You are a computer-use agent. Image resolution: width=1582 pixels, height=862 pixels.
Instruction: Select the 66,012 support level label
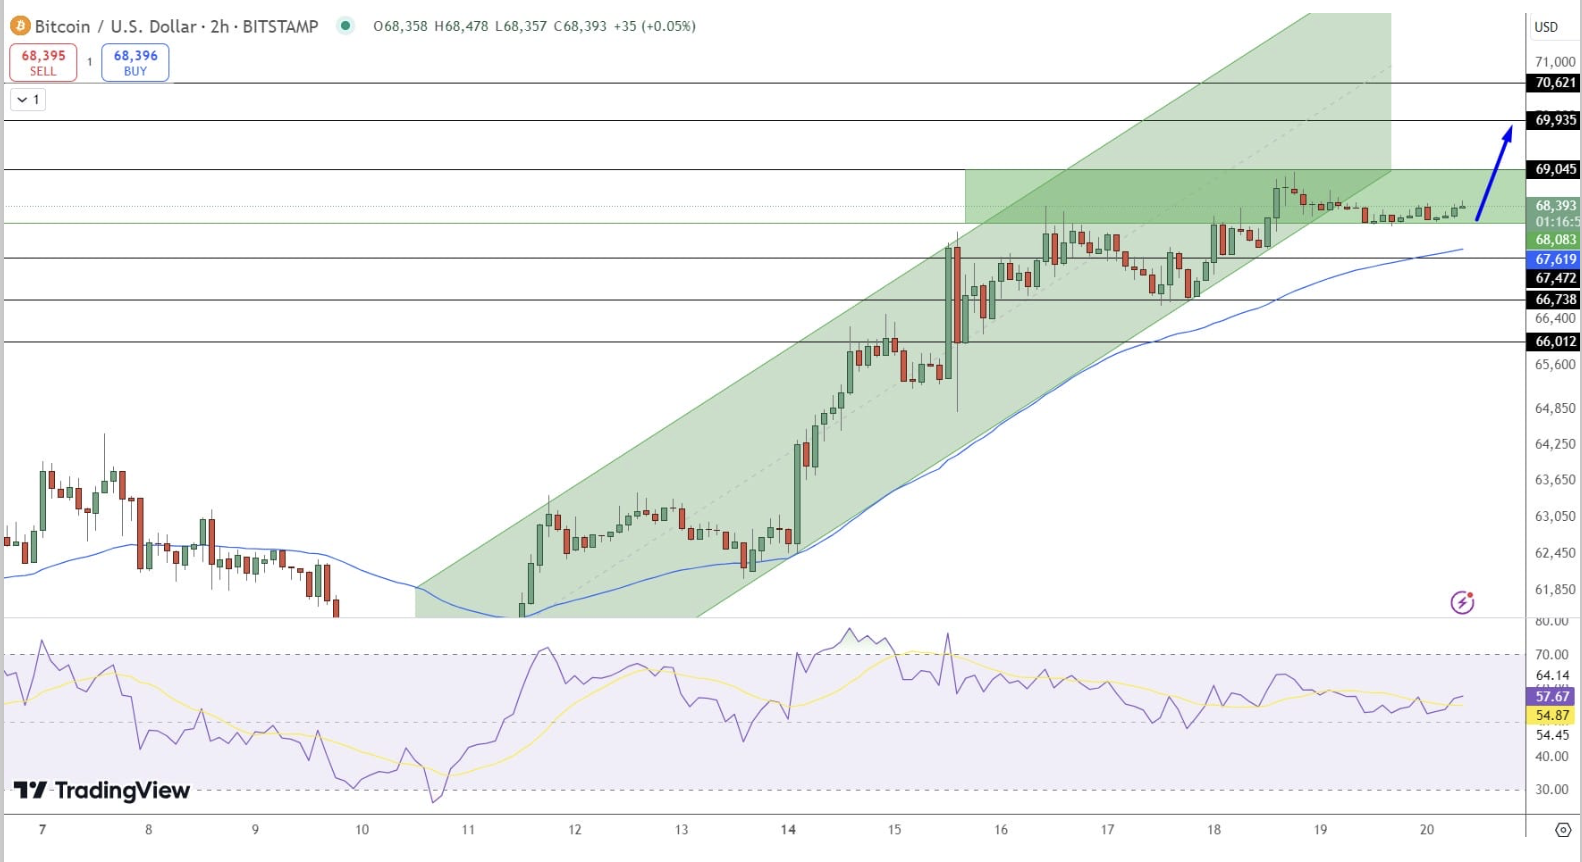pos(1554,341)
